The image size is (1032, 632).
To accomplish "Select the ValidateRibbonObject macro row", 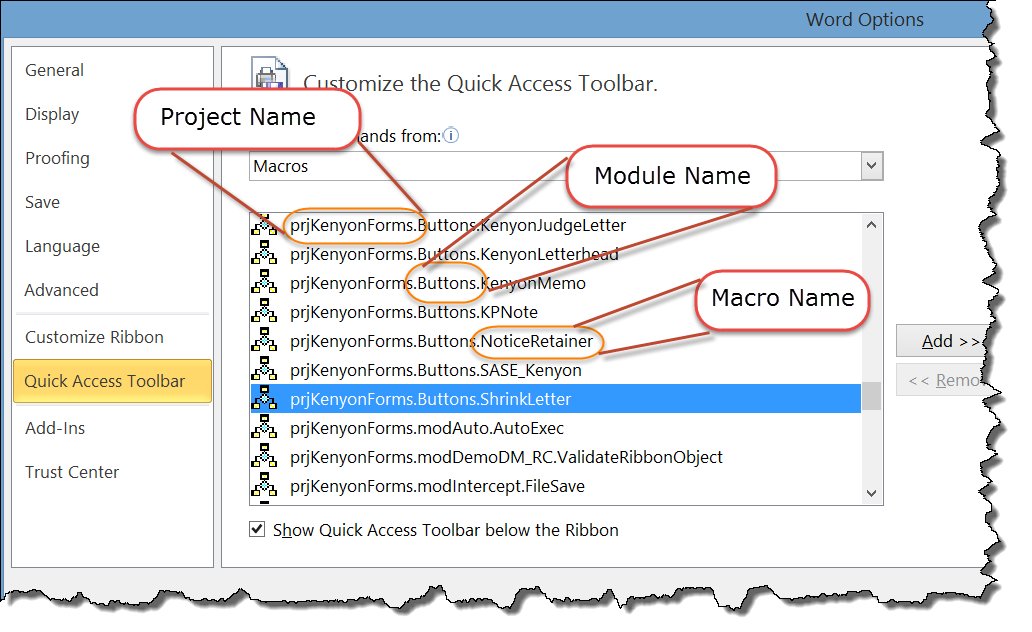I will click(555, 457).
